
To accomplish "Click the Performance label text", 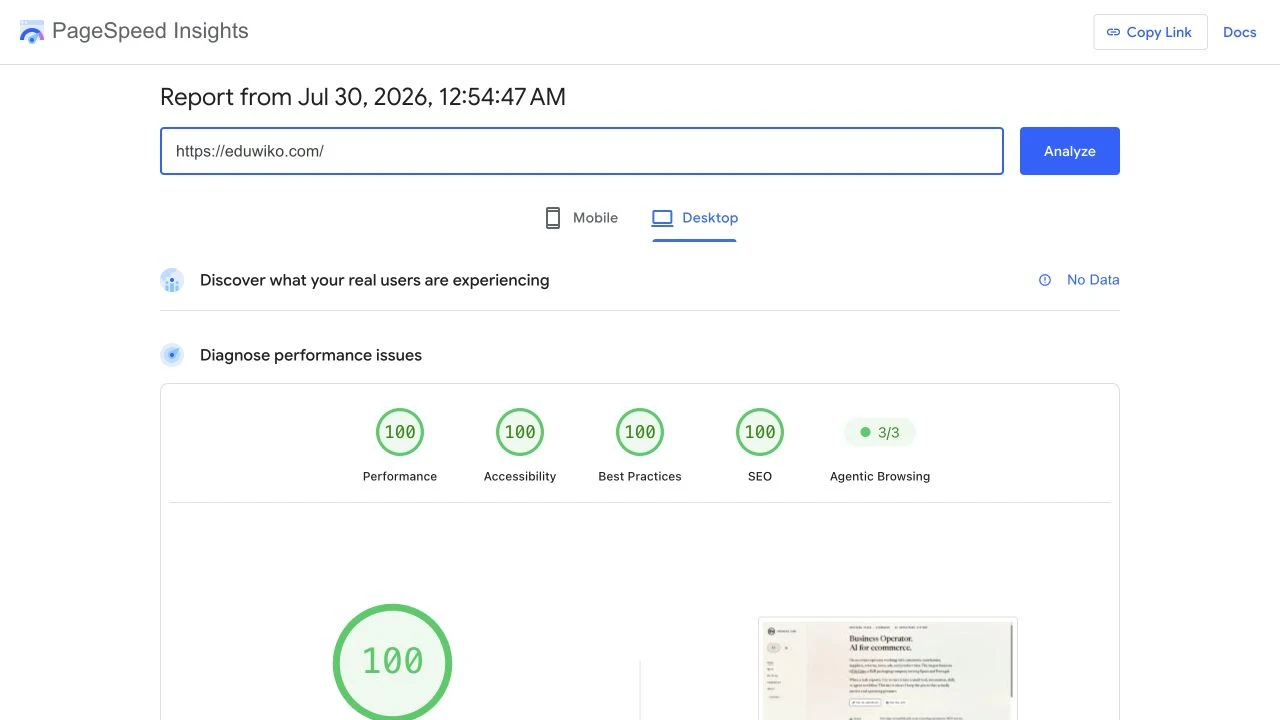I will tap(400, 476).
